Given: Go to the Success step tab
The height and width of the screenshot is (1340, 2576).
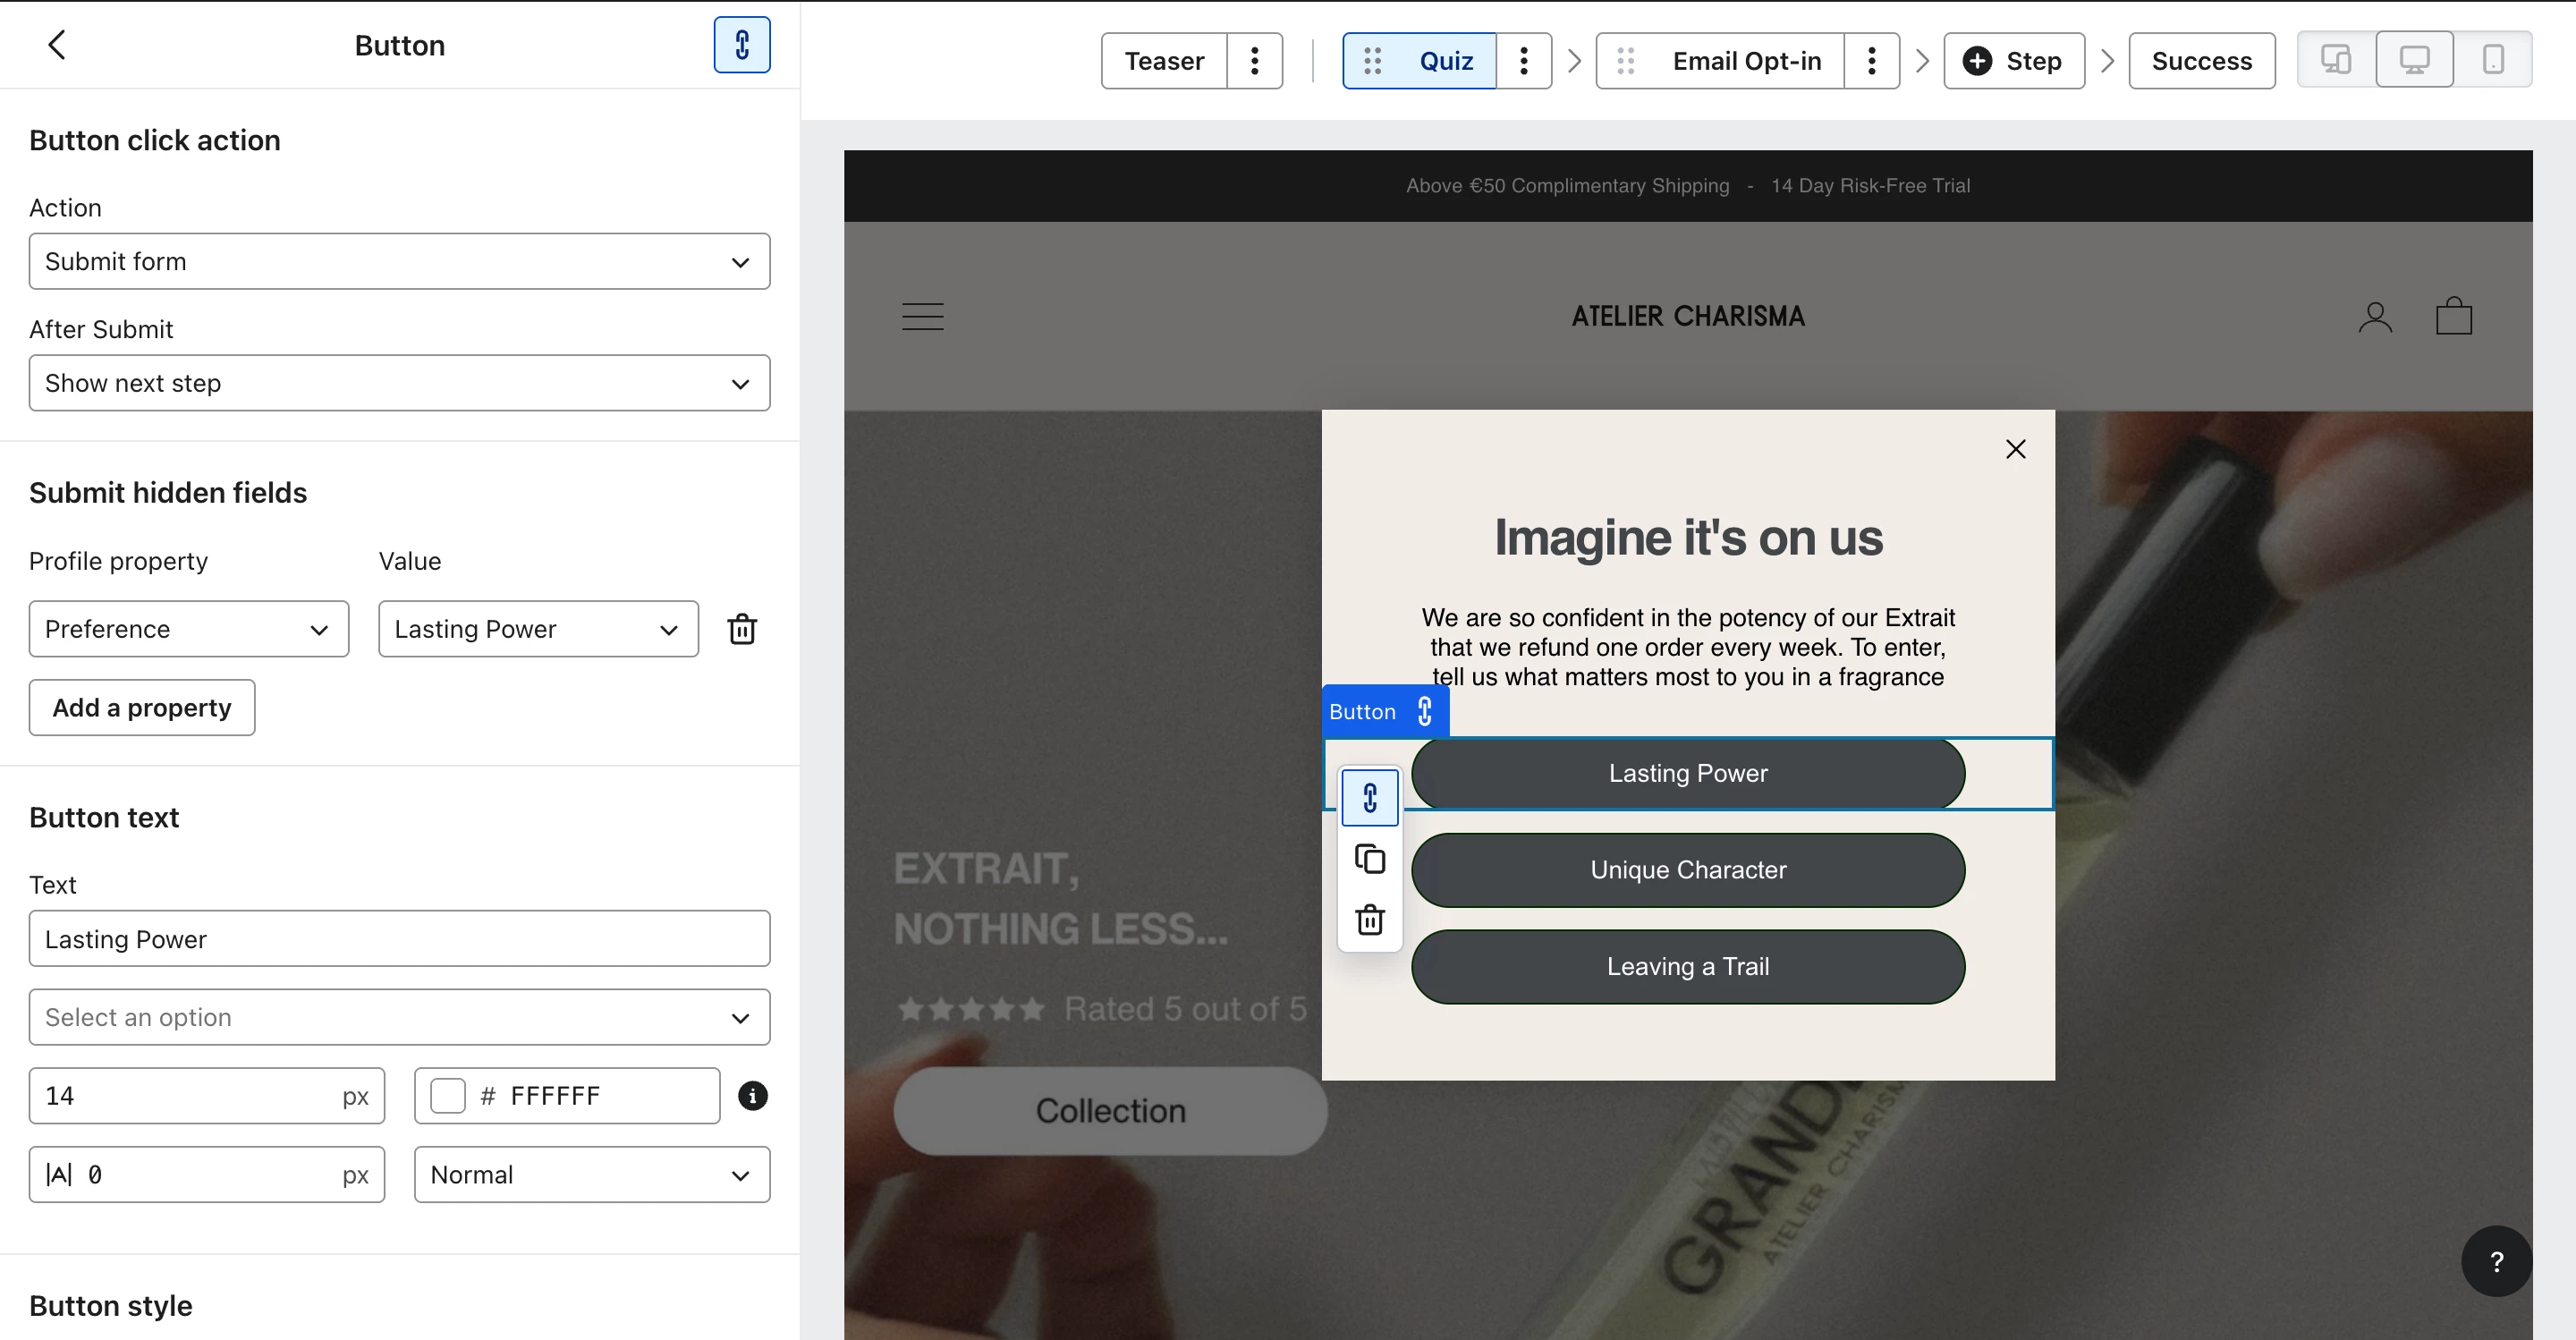Looking at the screenshot, I should pyautogui.click(x=2201, y=61).
